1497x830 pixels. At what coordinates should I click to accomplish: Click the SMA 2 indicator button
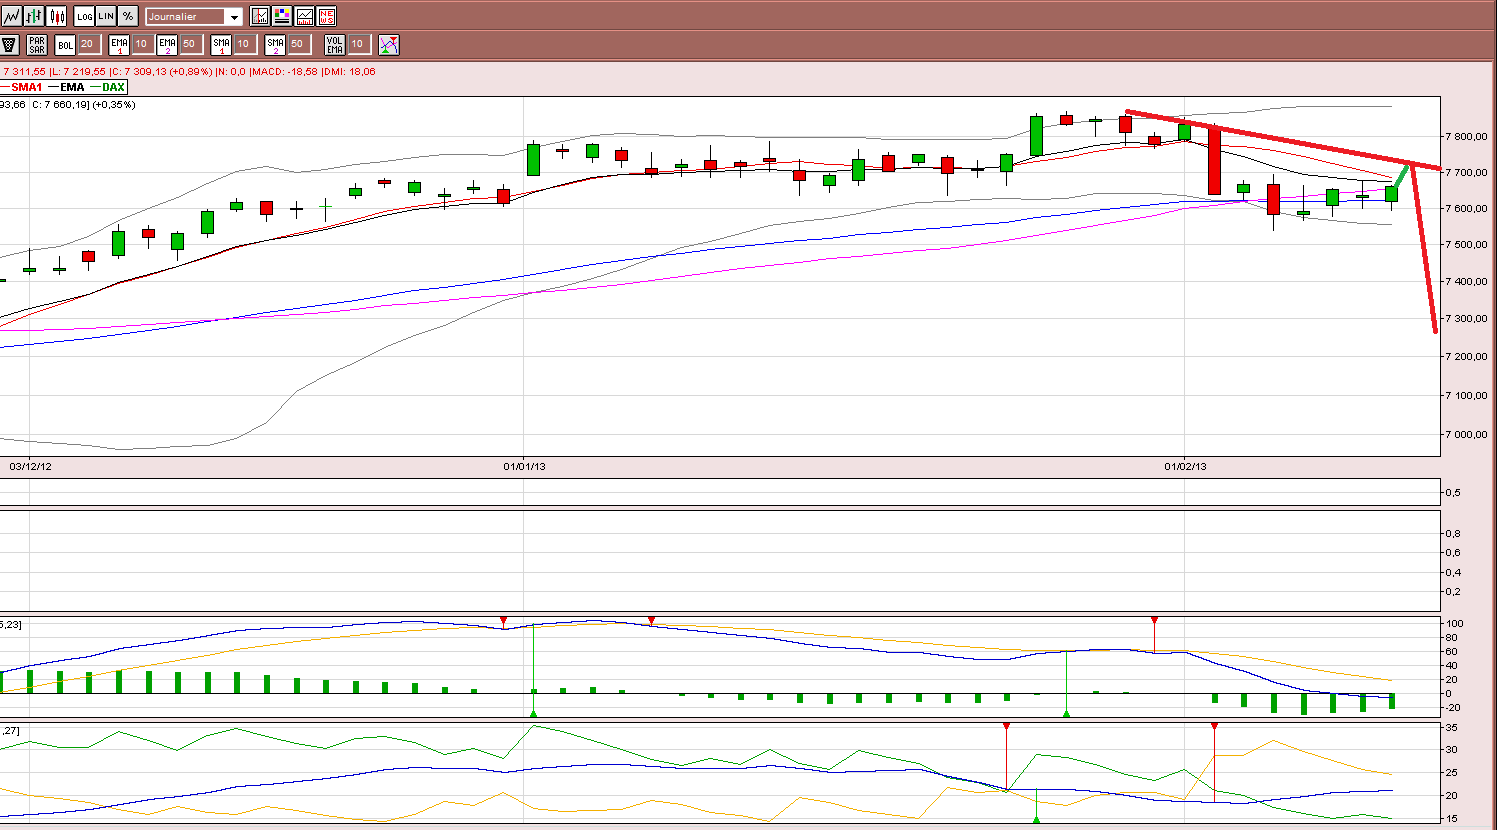point(275,44)
